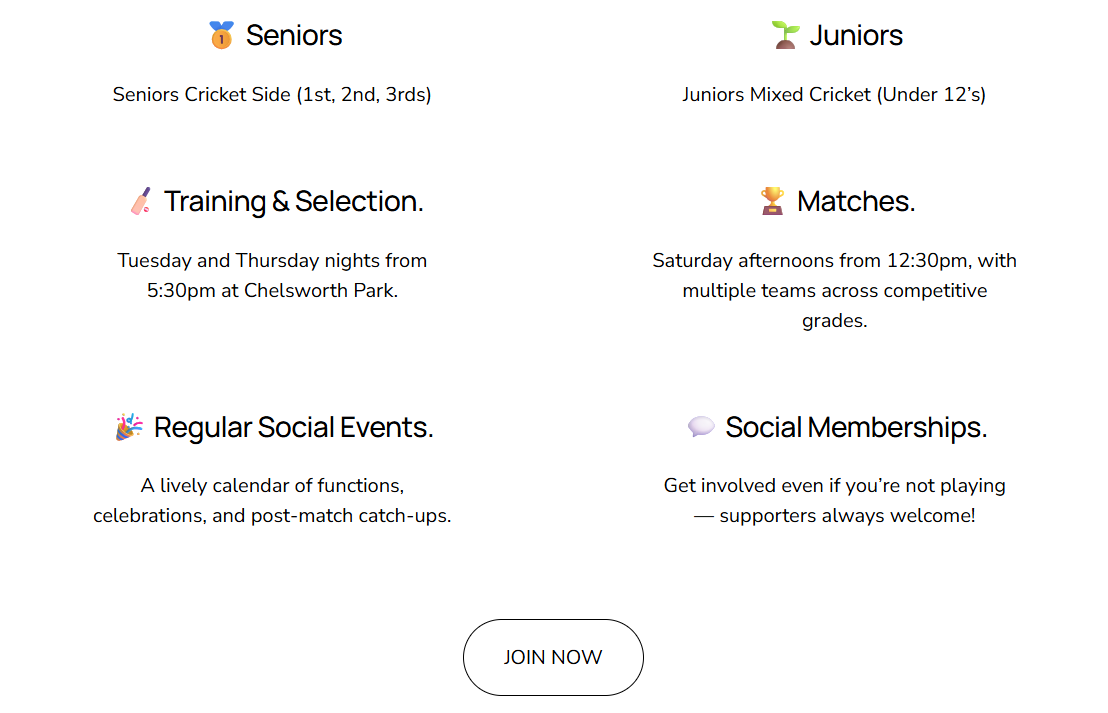Click the party popper icon

click(129, 428)
